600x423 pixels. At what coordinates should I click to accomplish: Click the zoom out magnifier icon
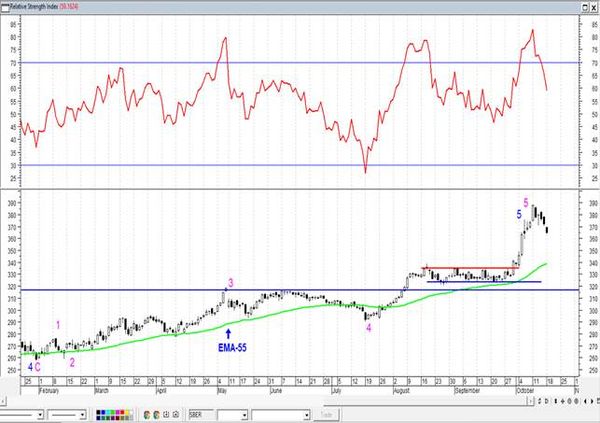pos(576,401)
